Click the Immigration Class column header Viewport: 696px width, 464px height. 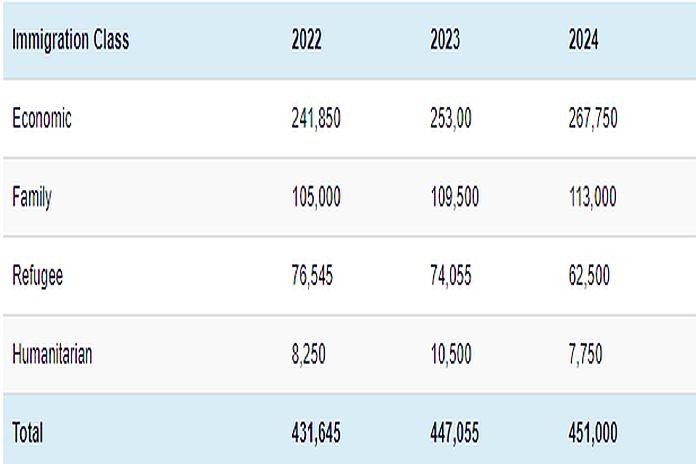[x=70, y=41]
